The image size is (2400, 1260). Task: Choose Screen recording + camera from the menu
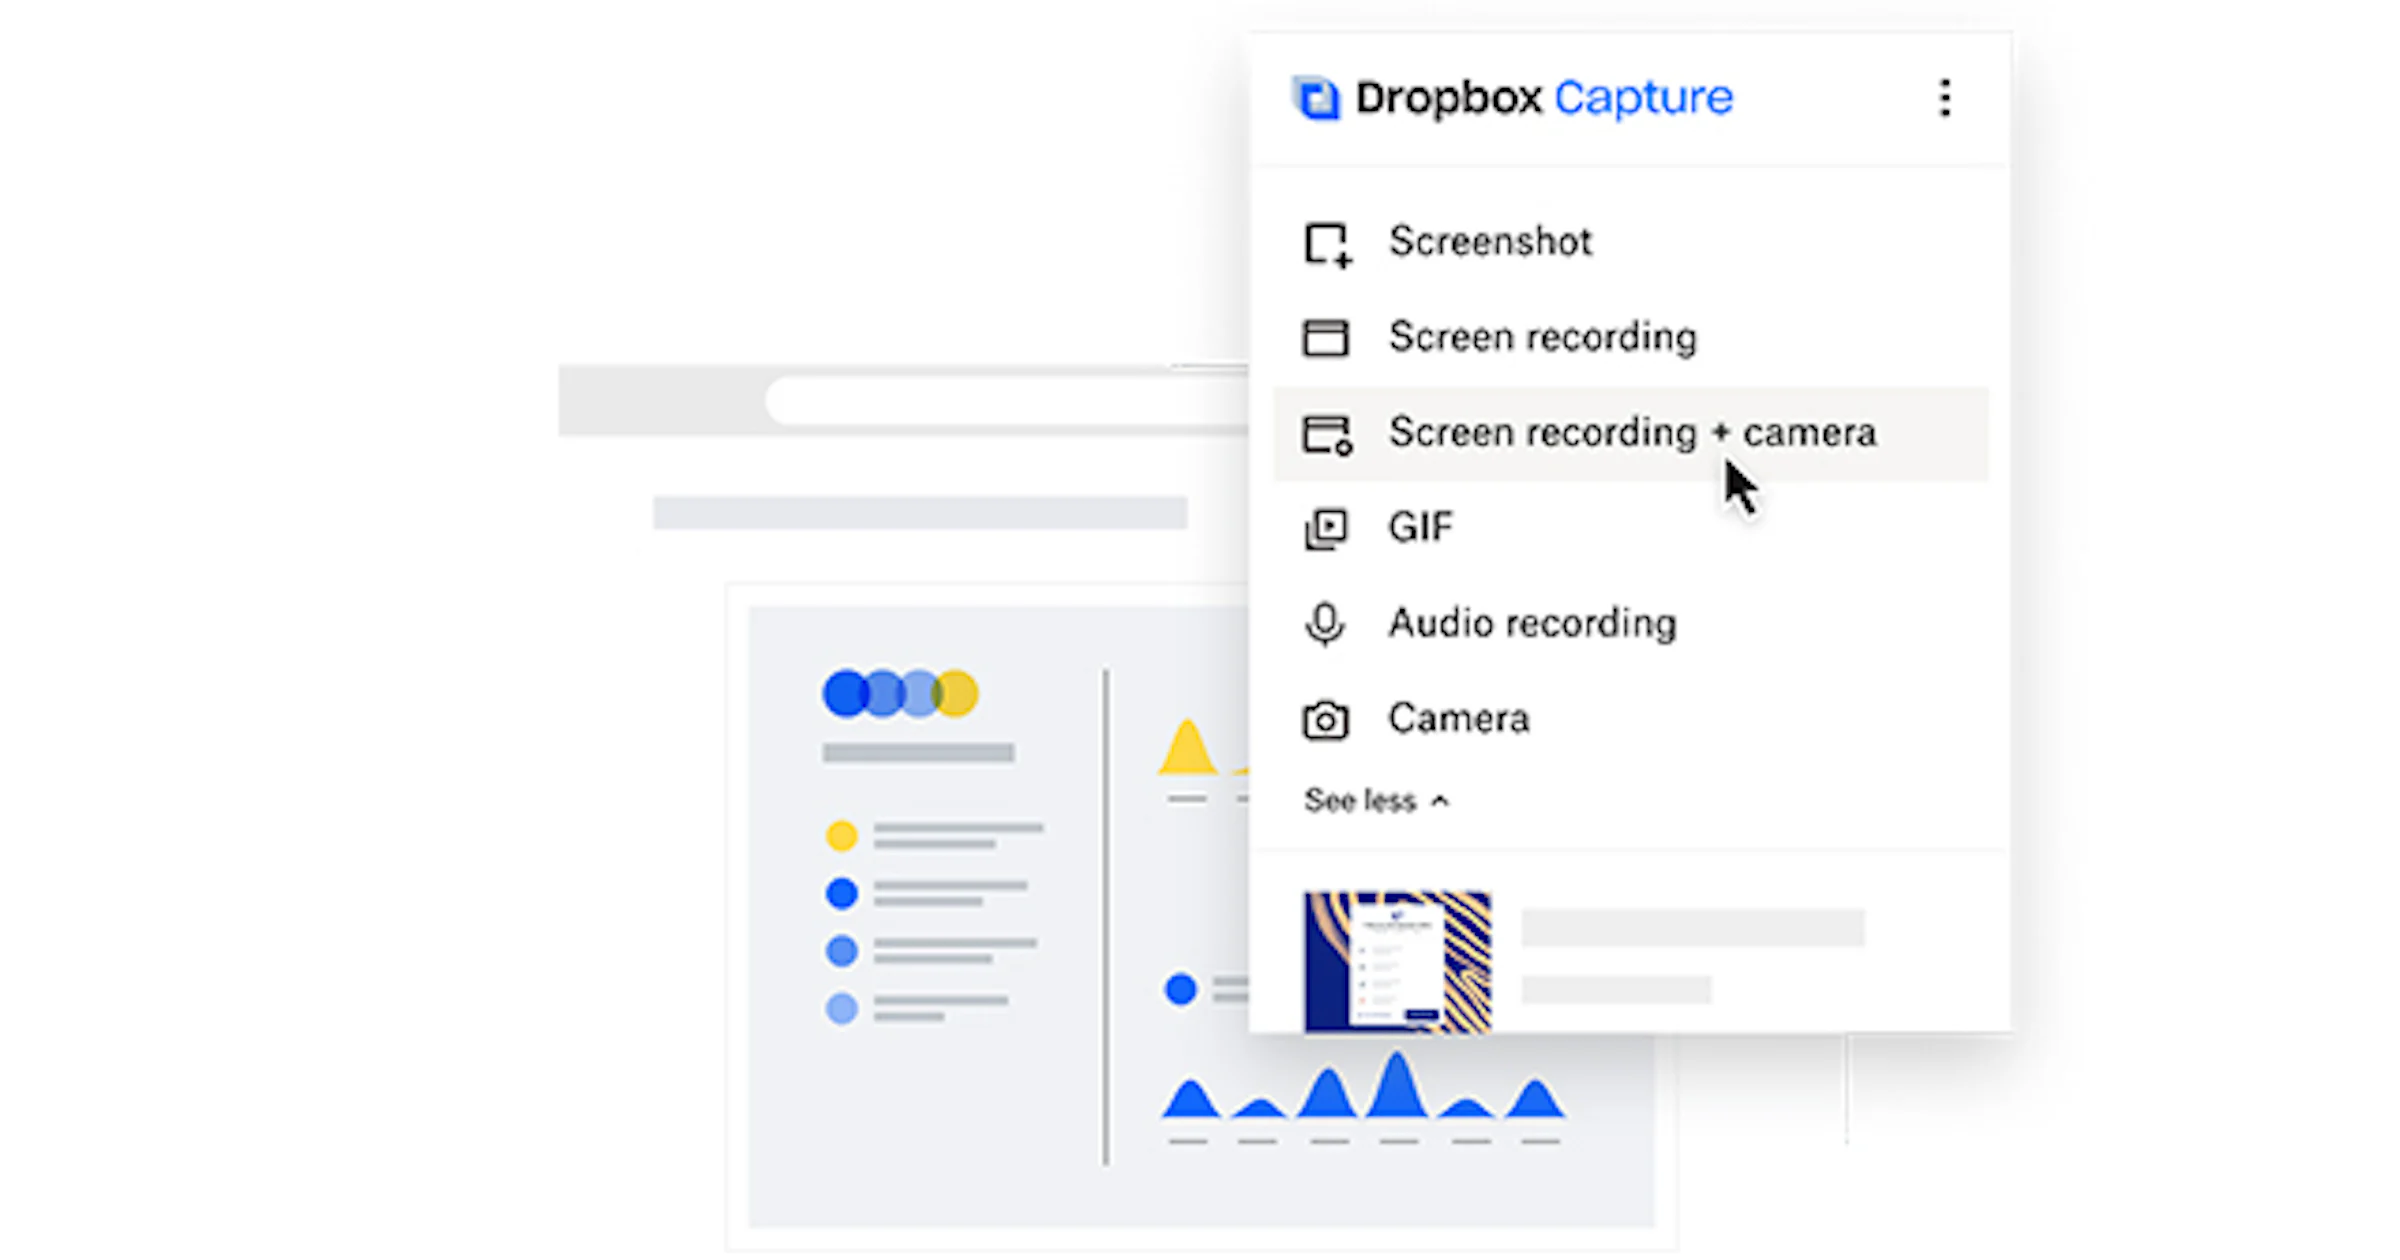[x=1632, y=432]
